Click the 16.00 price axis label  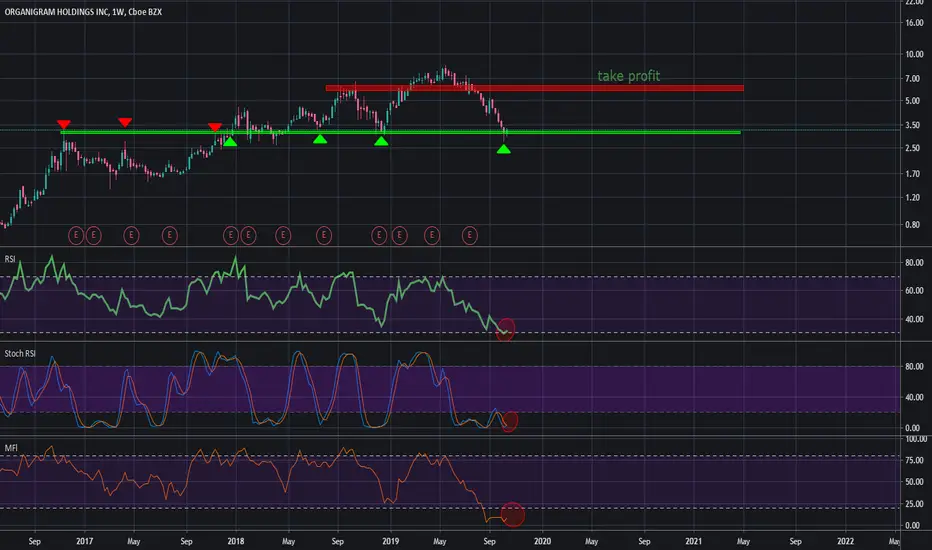(914, 23)
